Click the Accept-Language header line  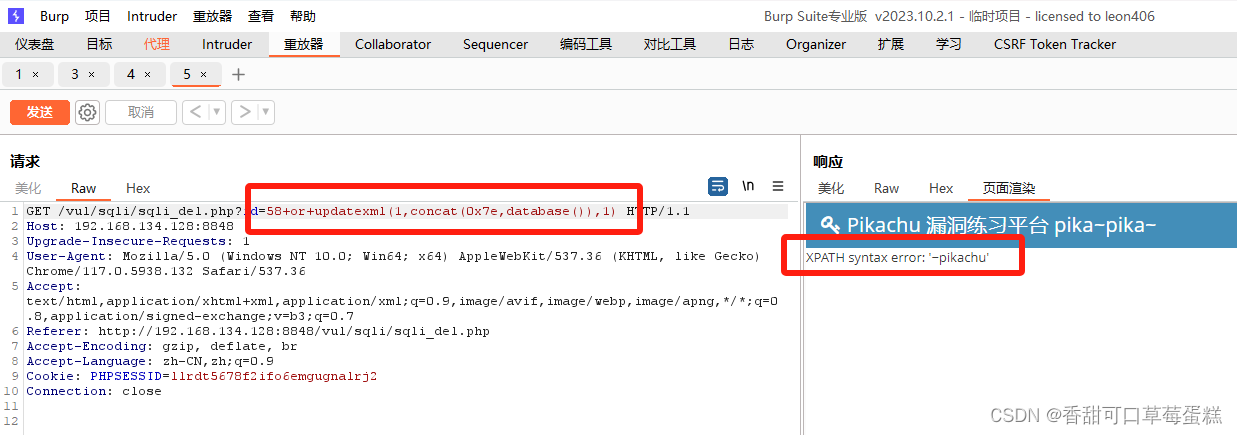[150, 361]
